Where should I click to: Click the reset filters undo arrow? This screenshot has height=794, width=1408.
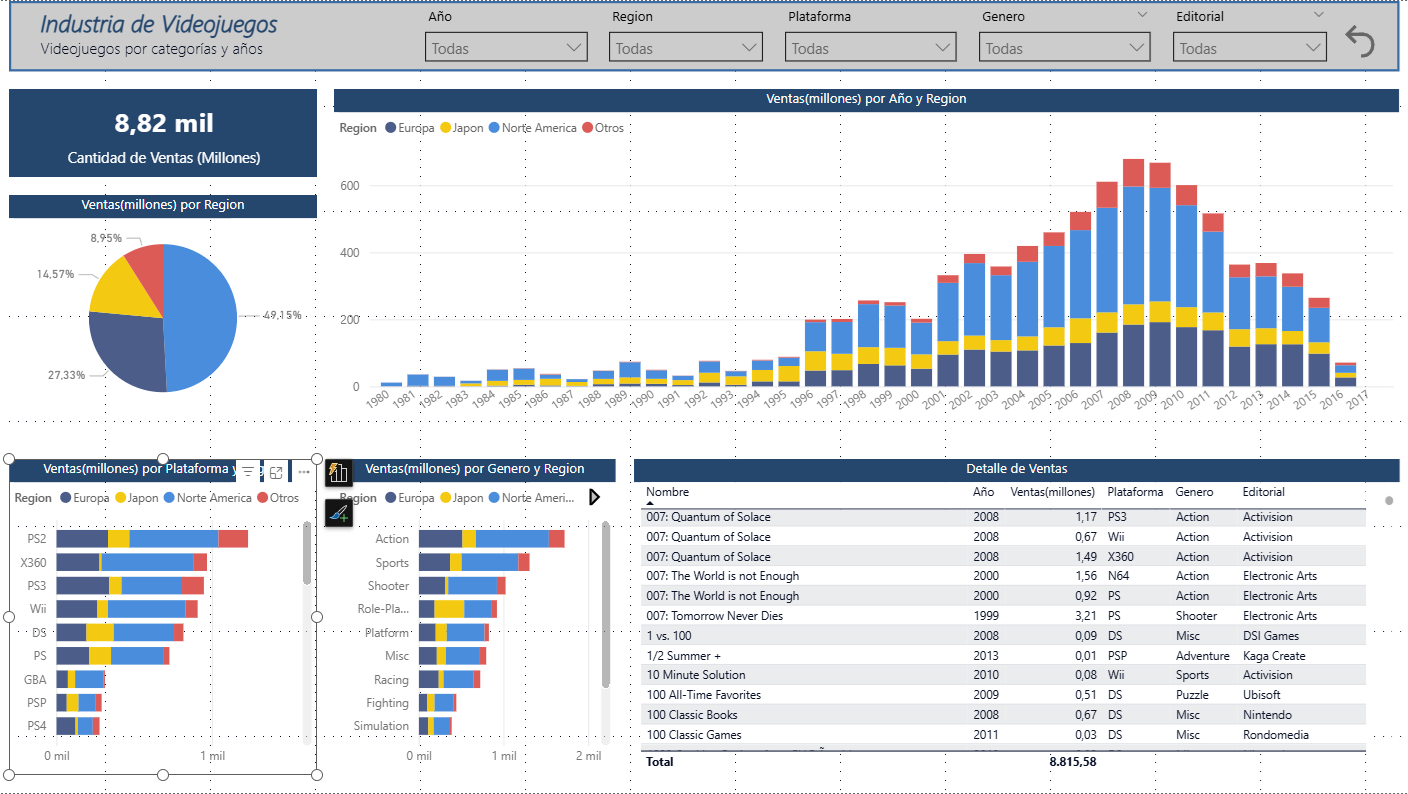coord(1359,42)
